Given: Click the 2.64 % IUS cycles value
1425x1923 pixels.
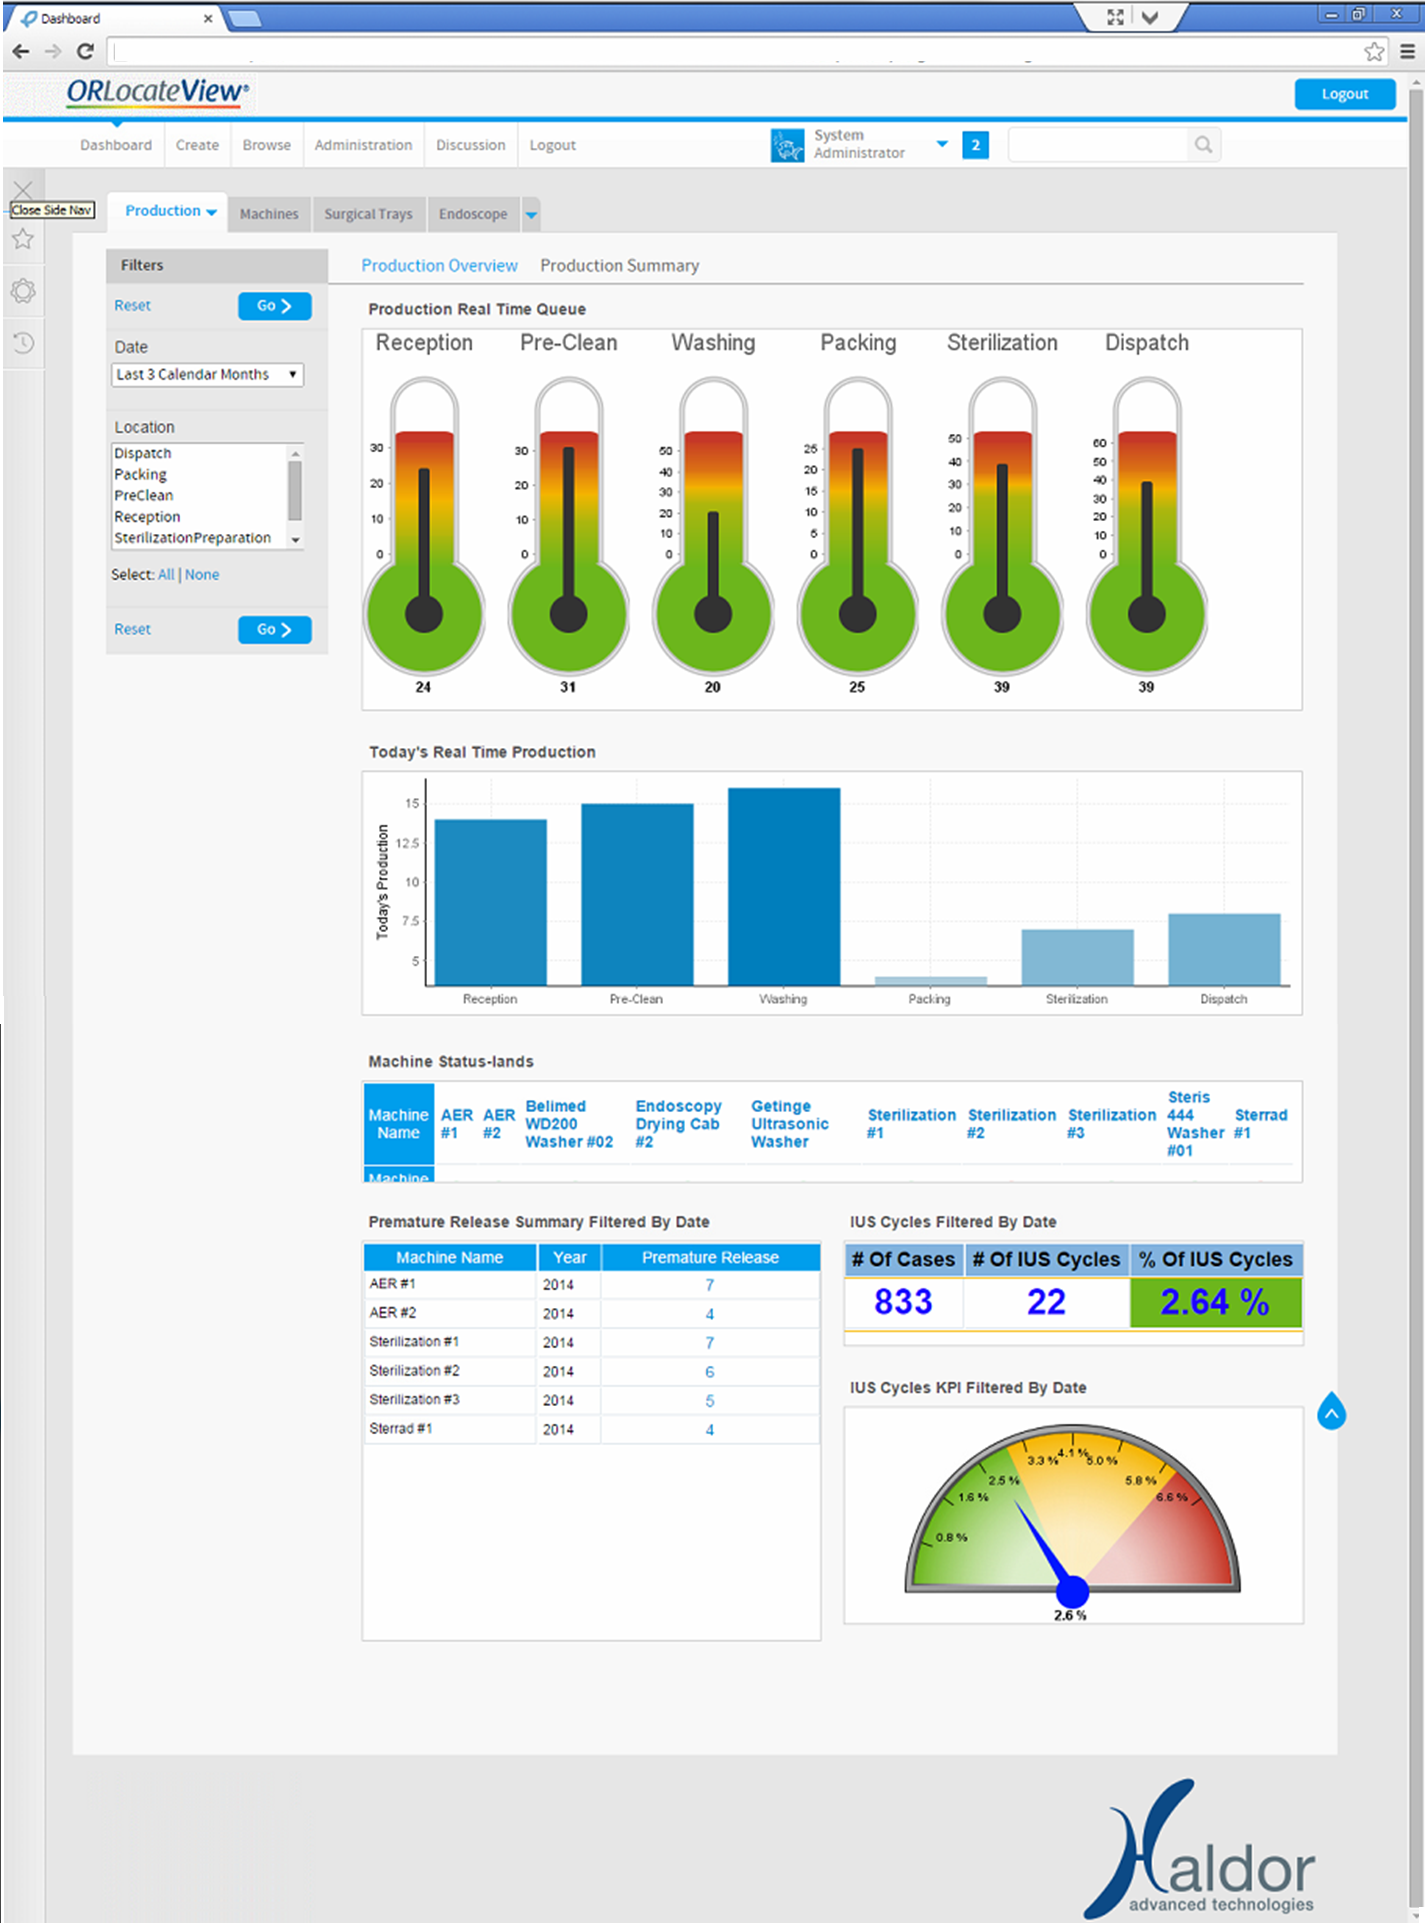Looking at the screenshot, I should click(x=1215, y=1302).
